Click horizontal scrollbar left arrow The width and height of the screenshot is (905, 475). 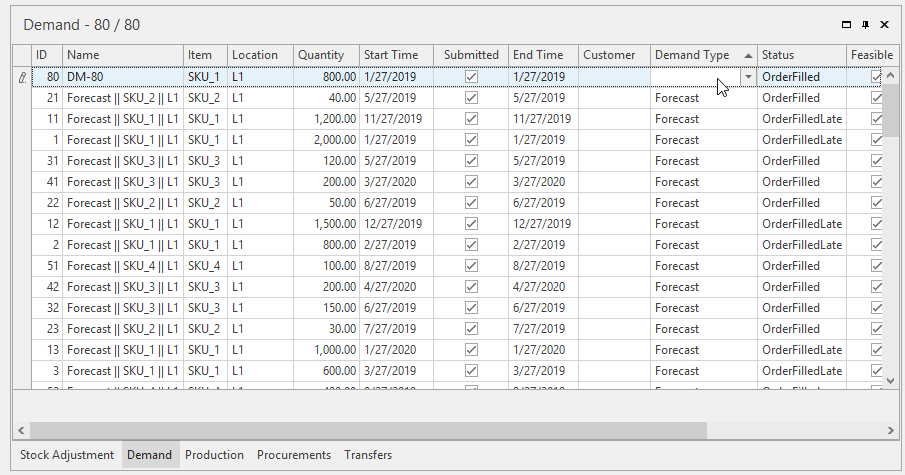pos(21,431)
